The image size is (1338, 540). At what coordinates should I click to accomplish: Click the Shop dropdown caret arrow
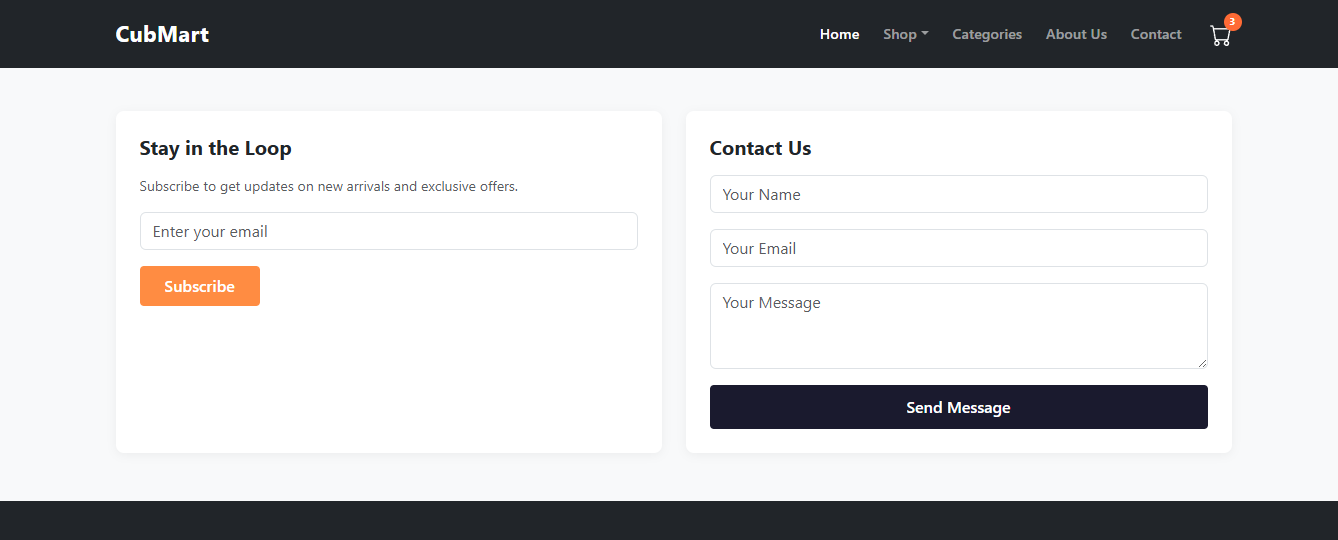(925, 34)
